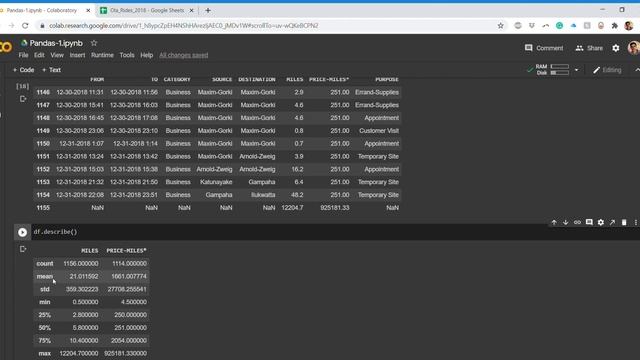Image resolution: width=640 pixels, height=360 pixels.
Task: Star the Pandas-1.ipynb notebook
Action: [94, 43]
